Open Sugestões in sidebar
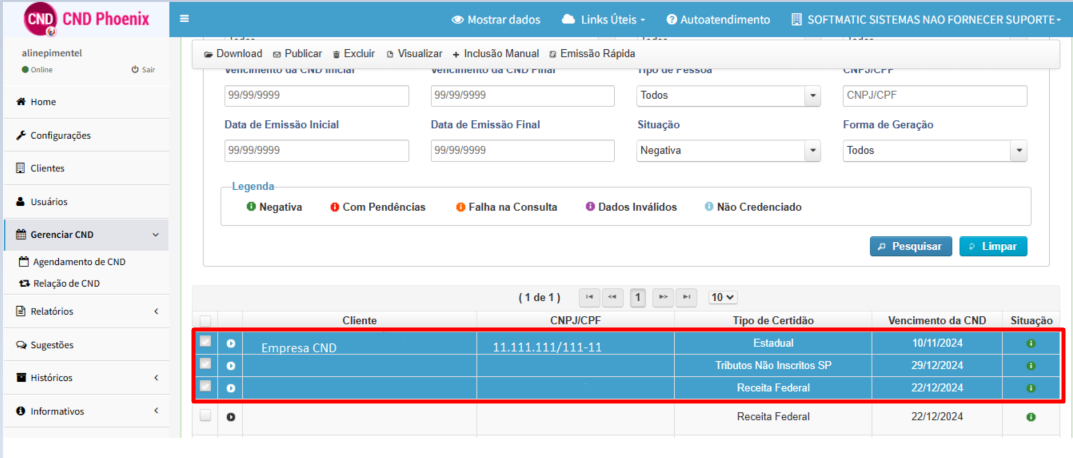The image size is (1073, 458). pos(86,345)
